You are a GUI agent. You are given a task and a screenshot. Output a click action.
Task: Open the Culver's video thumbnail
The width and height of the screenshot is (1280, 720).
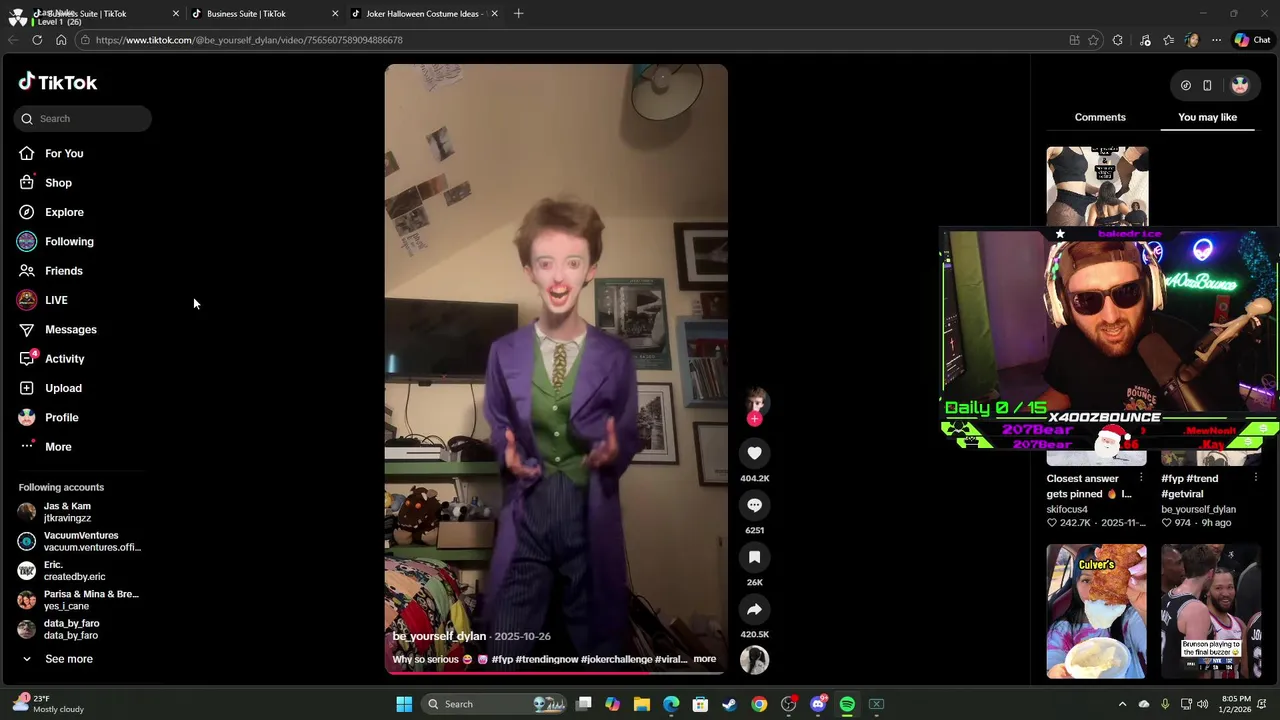(1097, 612)
